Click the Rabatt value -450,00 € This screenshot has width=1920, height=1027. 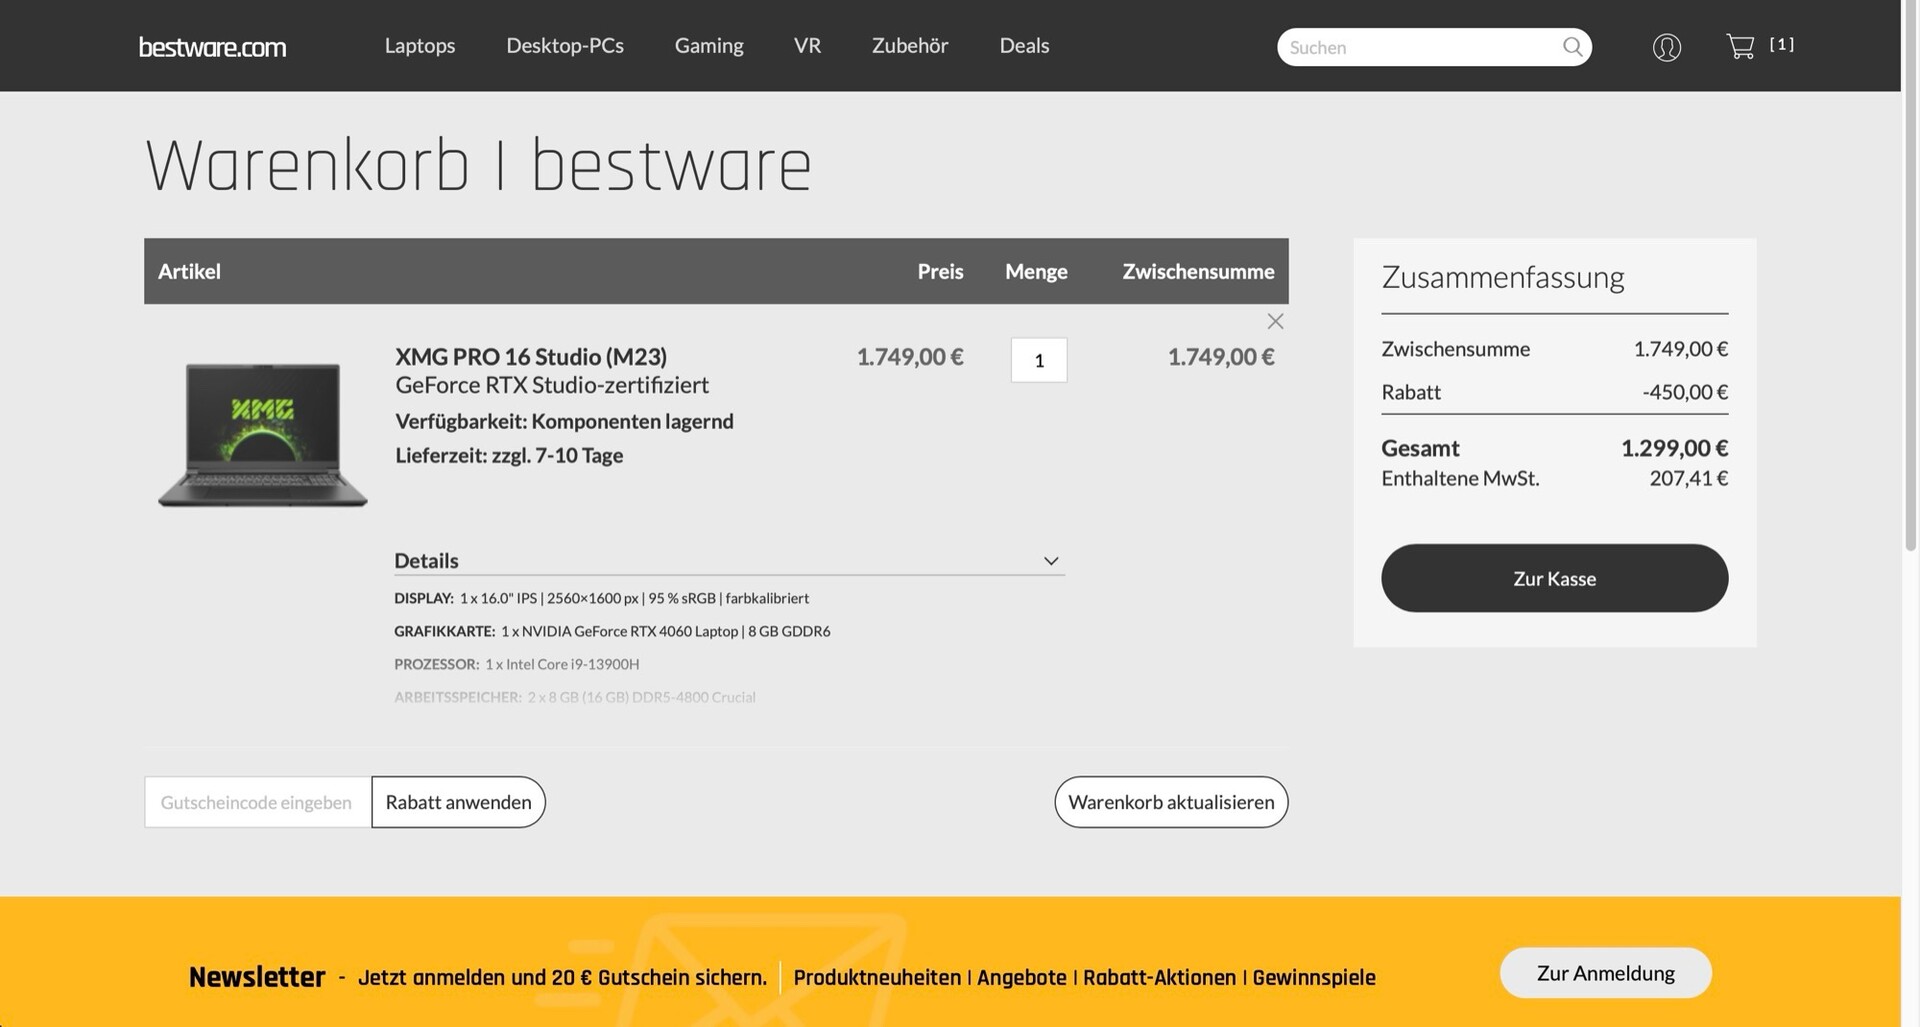(x=1685, y=392)
